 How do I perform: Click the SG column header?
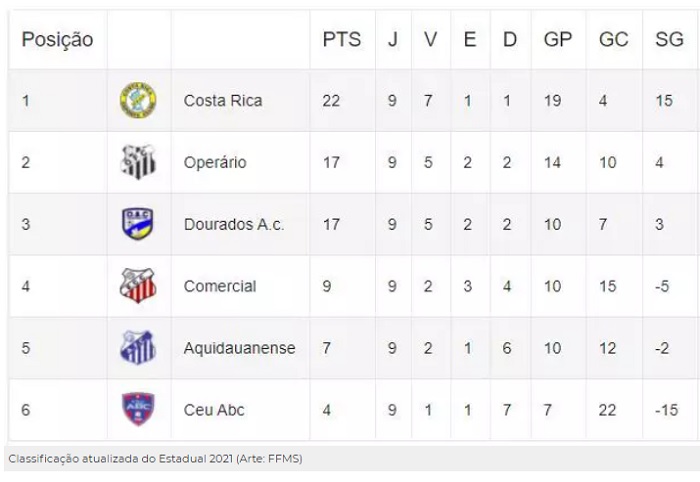[x=669, y=40]
